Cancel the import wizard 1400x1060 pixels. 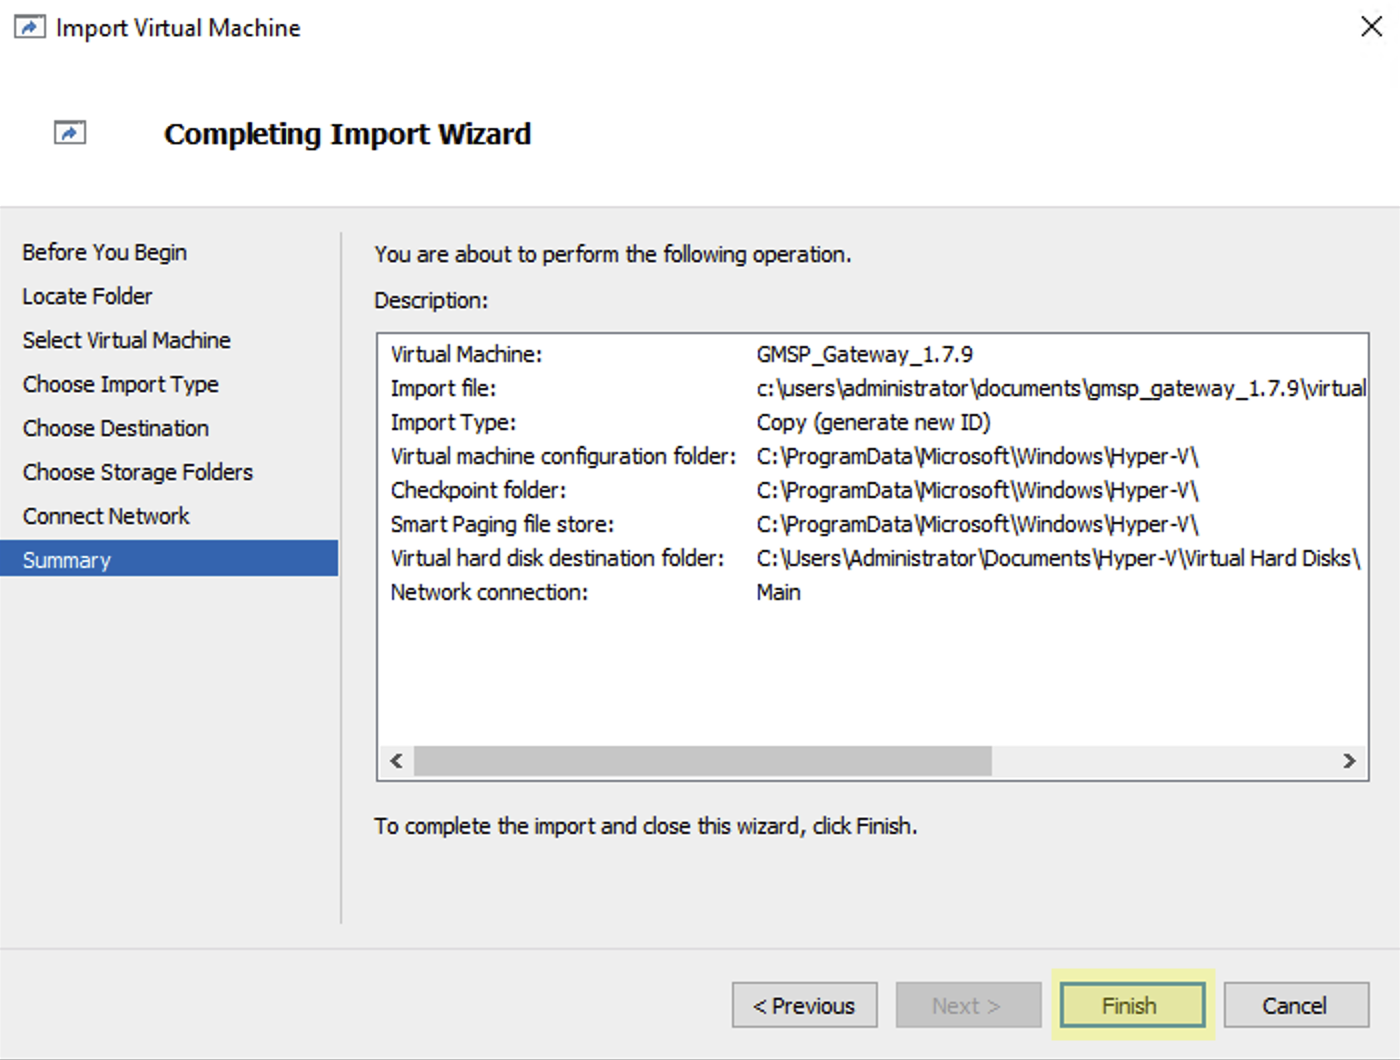[x=1295, y=1005]
